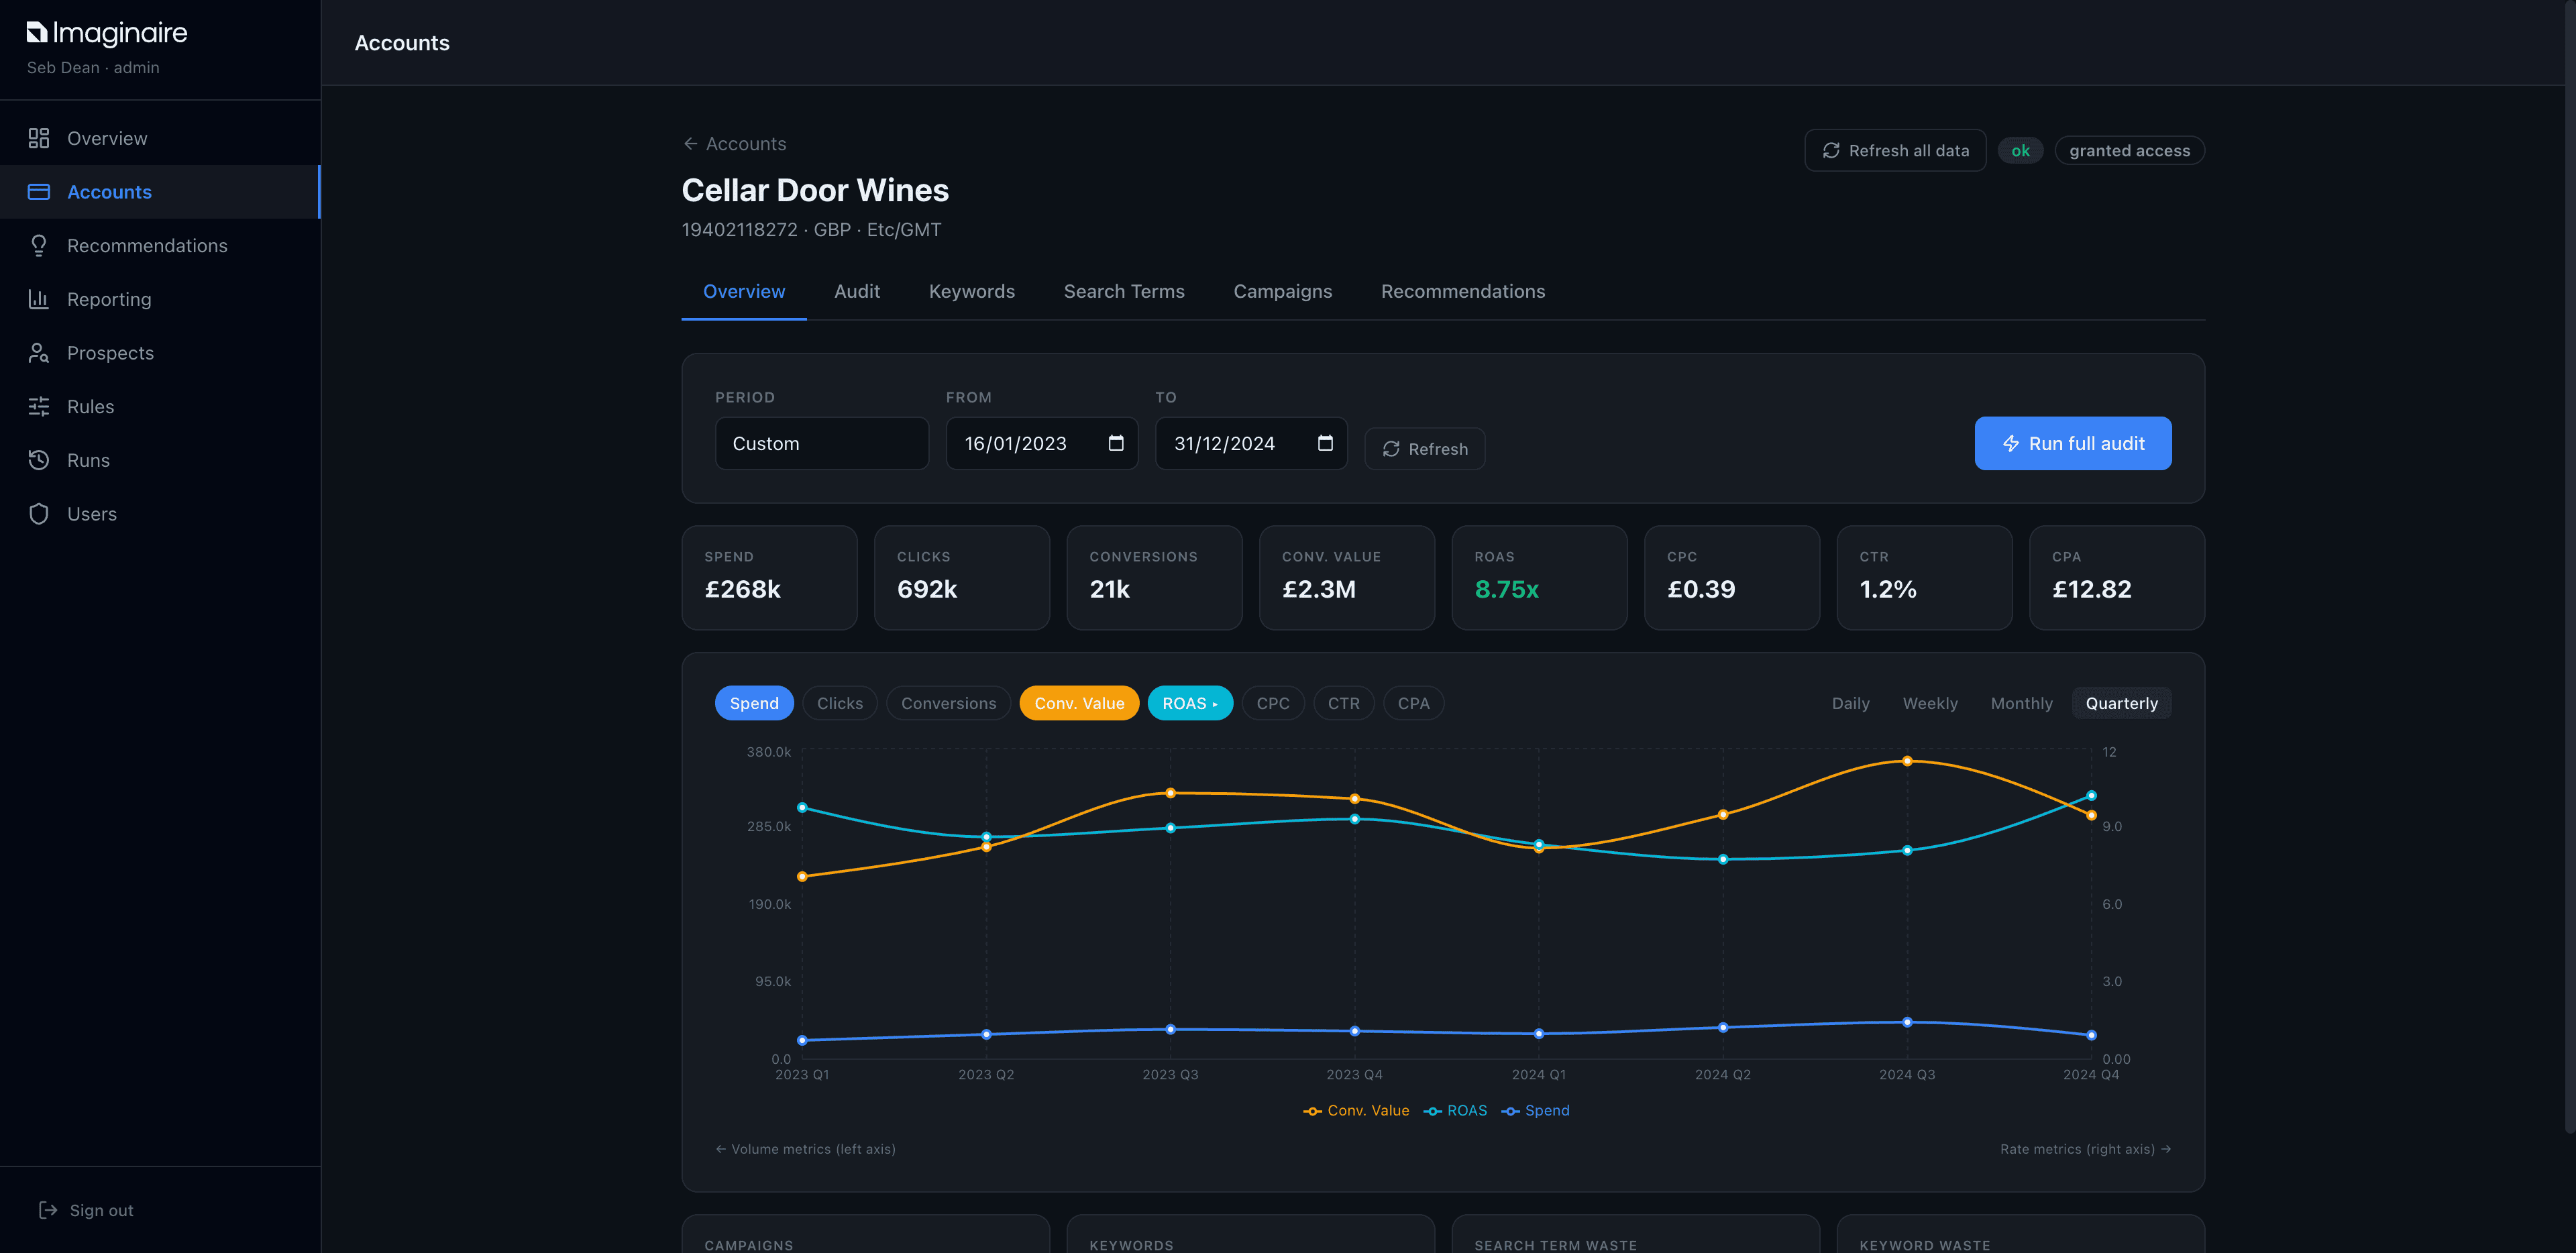Open the FROM date calendar picker icon
This screenshot has width=2576, height=1253.
pyautogui.click(x=1116, y=443)
